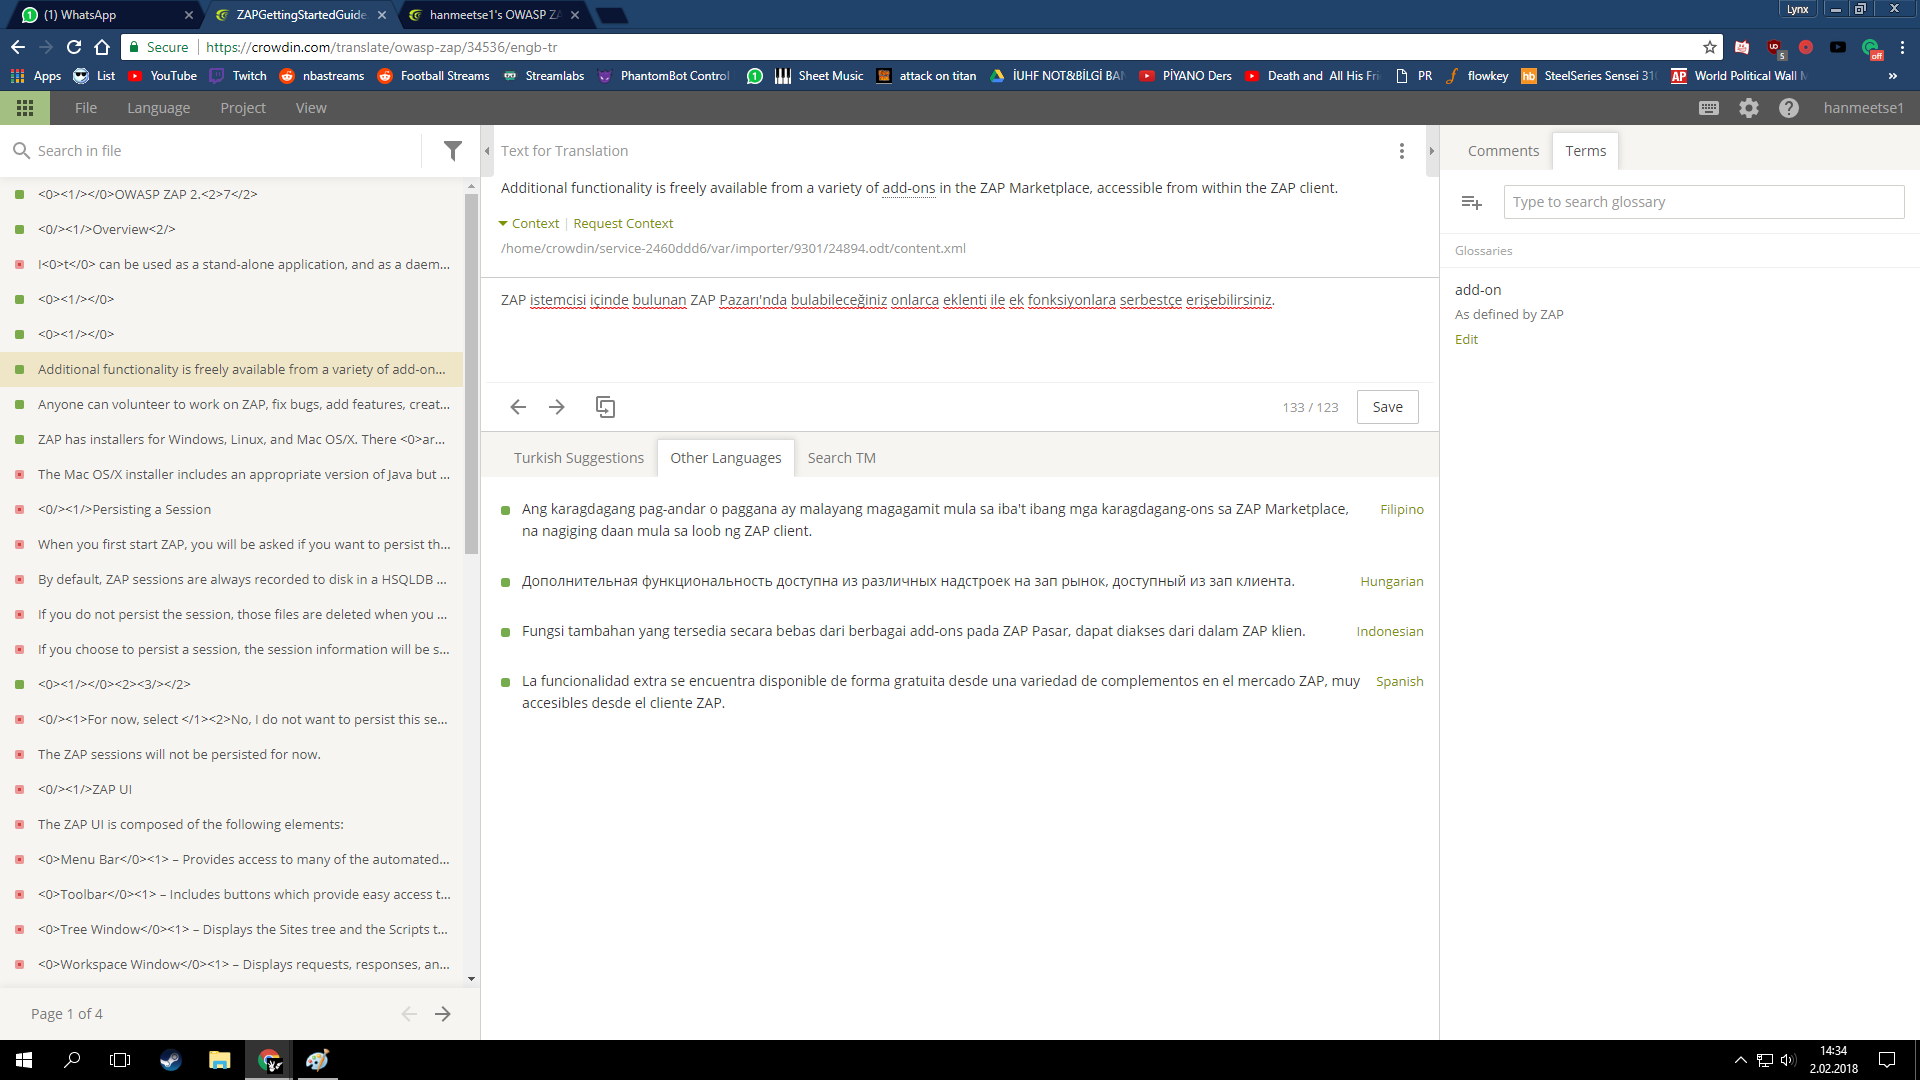Open the Crowdin apps grid menu

25,108
